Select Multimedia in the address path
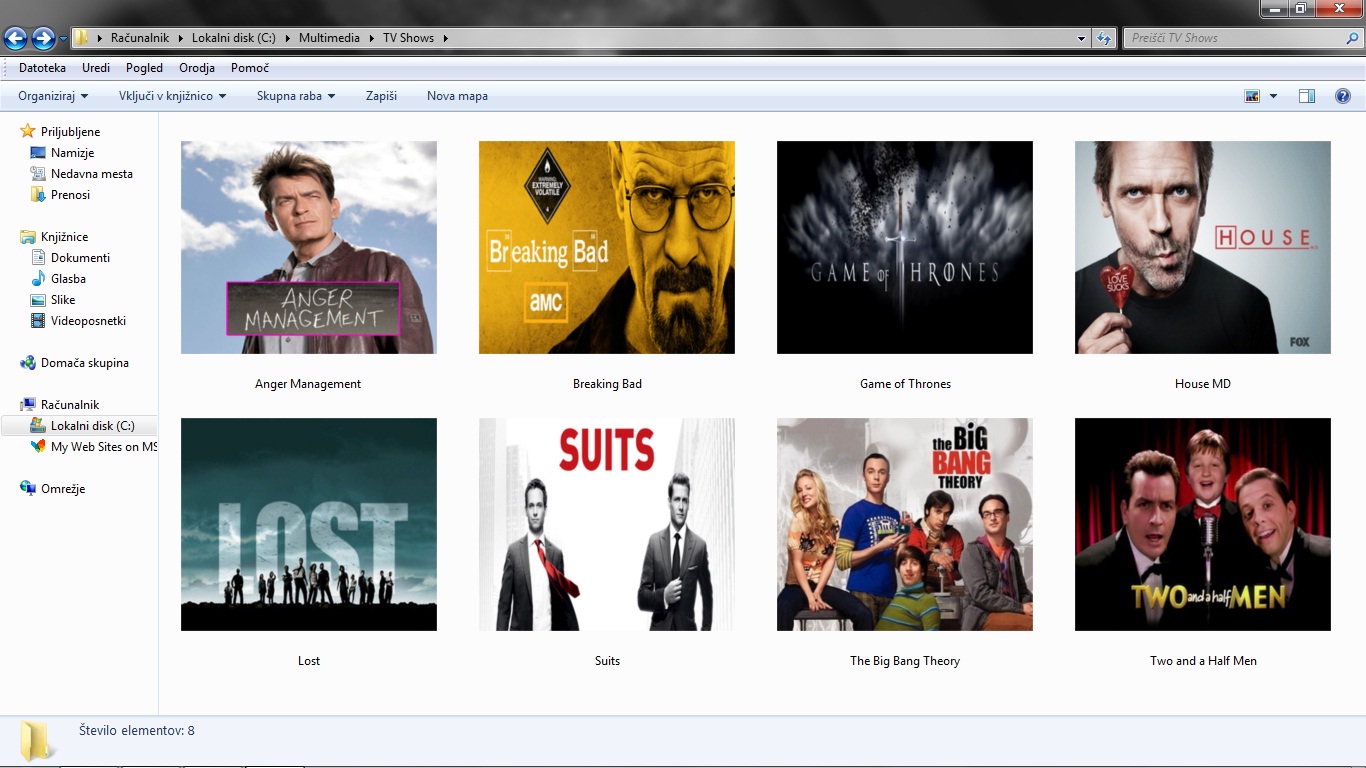Viewport: 1366px width, 768px height. tap(330, 38)
